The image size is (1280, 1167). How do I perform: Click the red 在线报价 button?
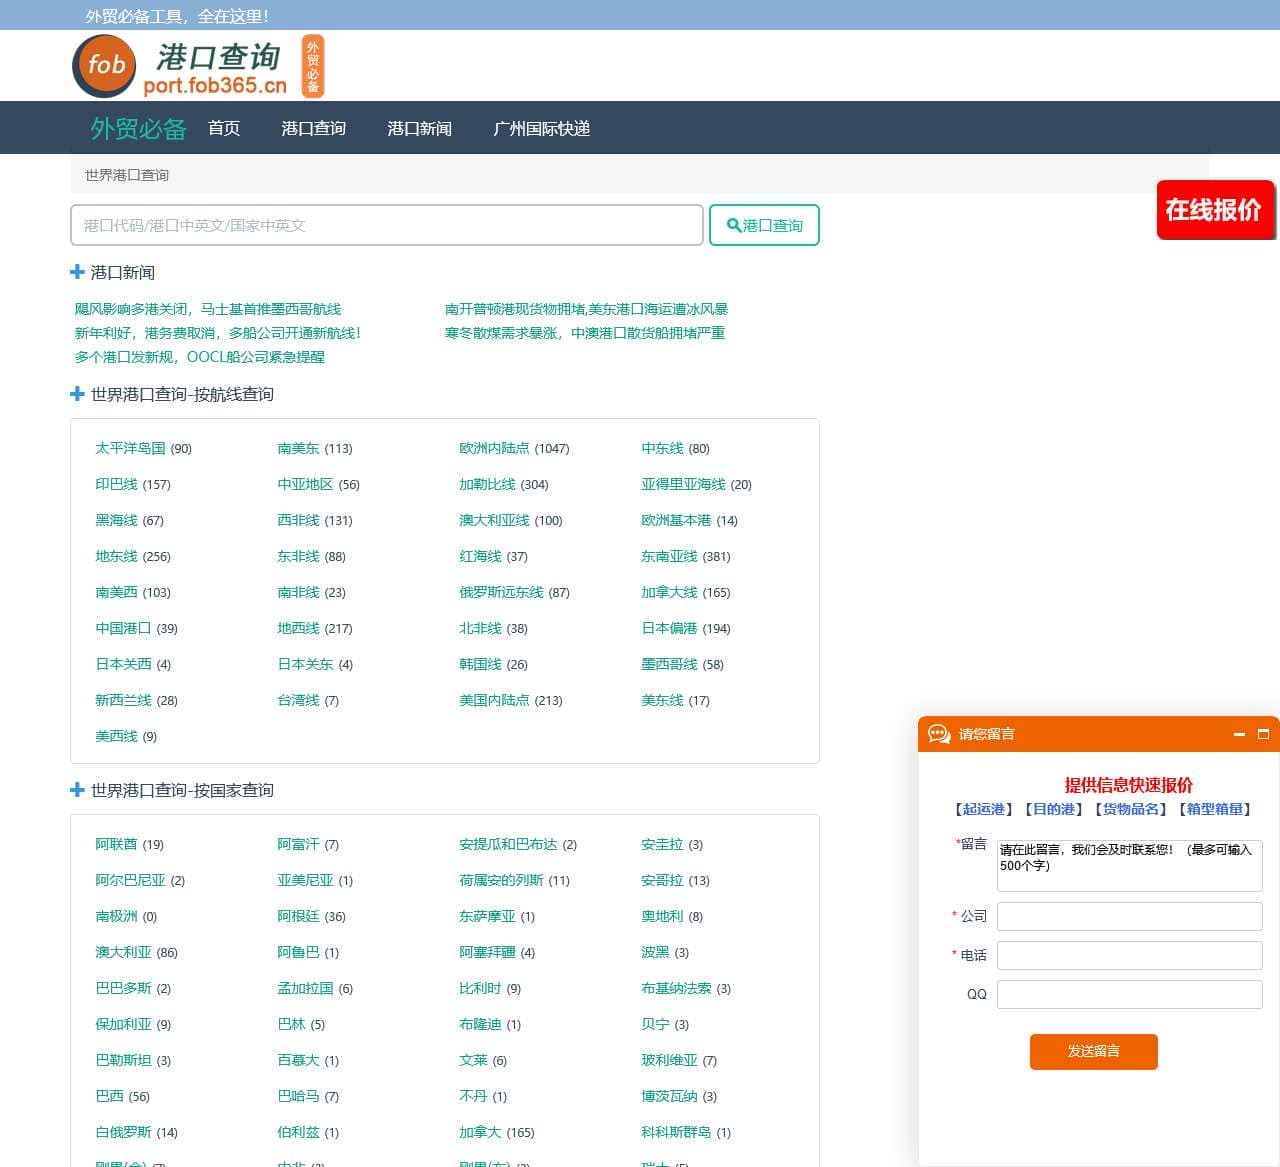[x=1214, y=210]
